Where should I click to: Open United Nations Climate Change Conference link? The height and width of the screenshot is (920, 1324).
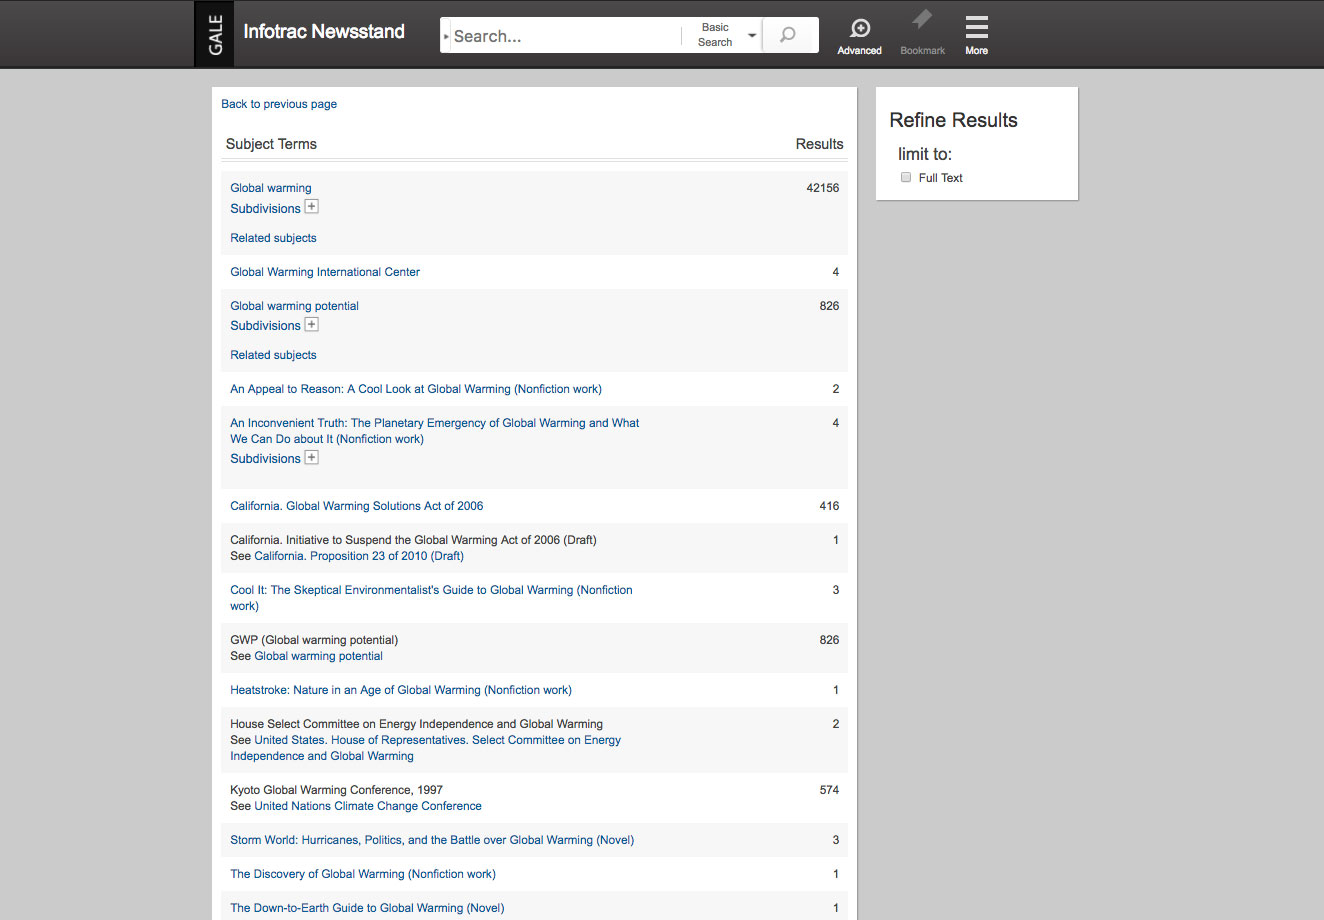[368, 806]
